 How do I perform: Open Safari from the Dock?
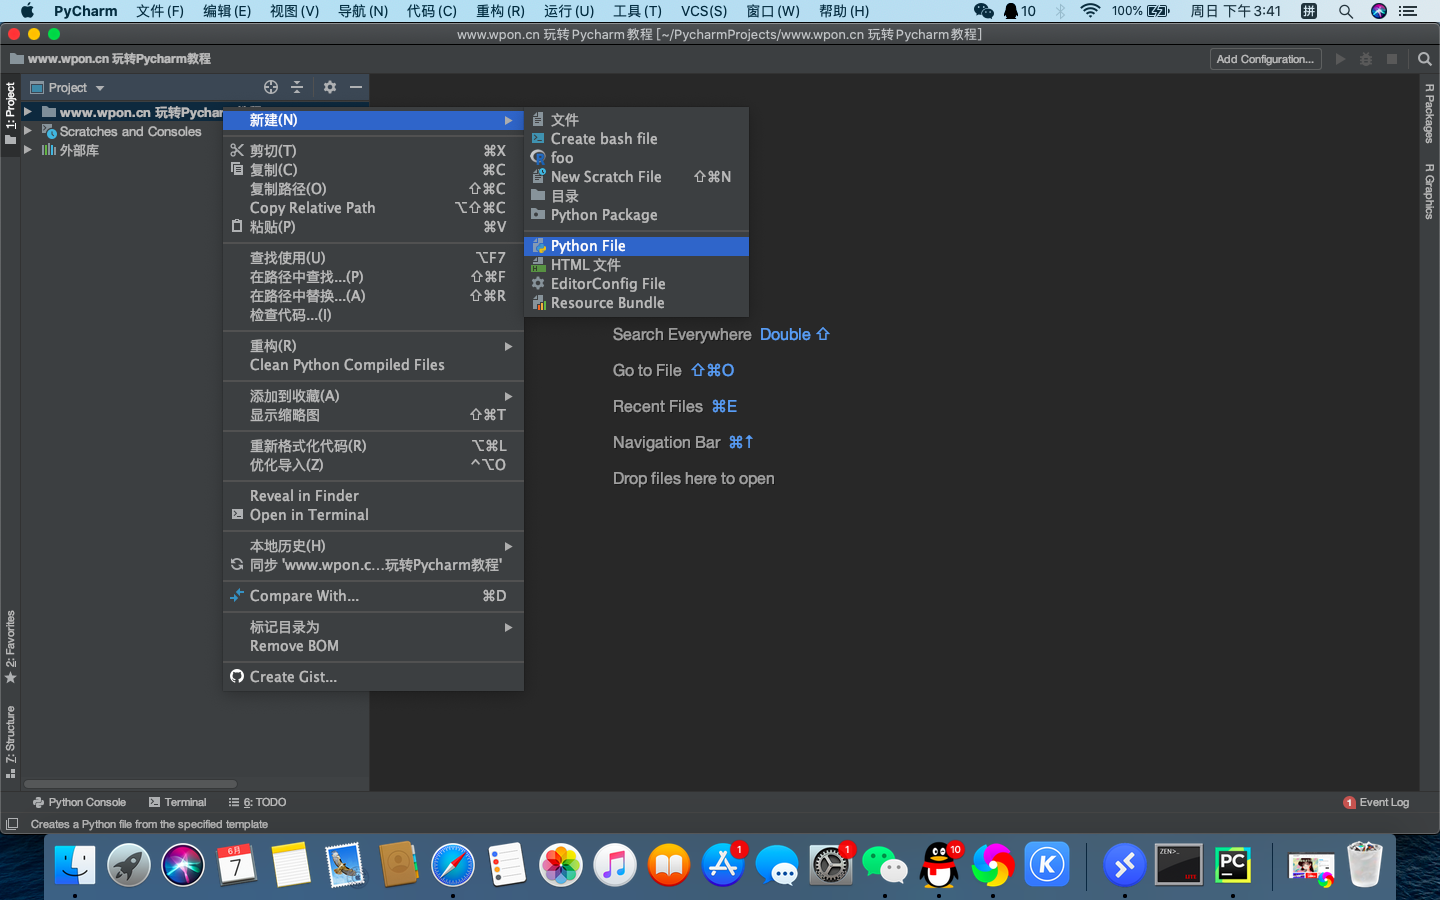click(x=453, y=865)
